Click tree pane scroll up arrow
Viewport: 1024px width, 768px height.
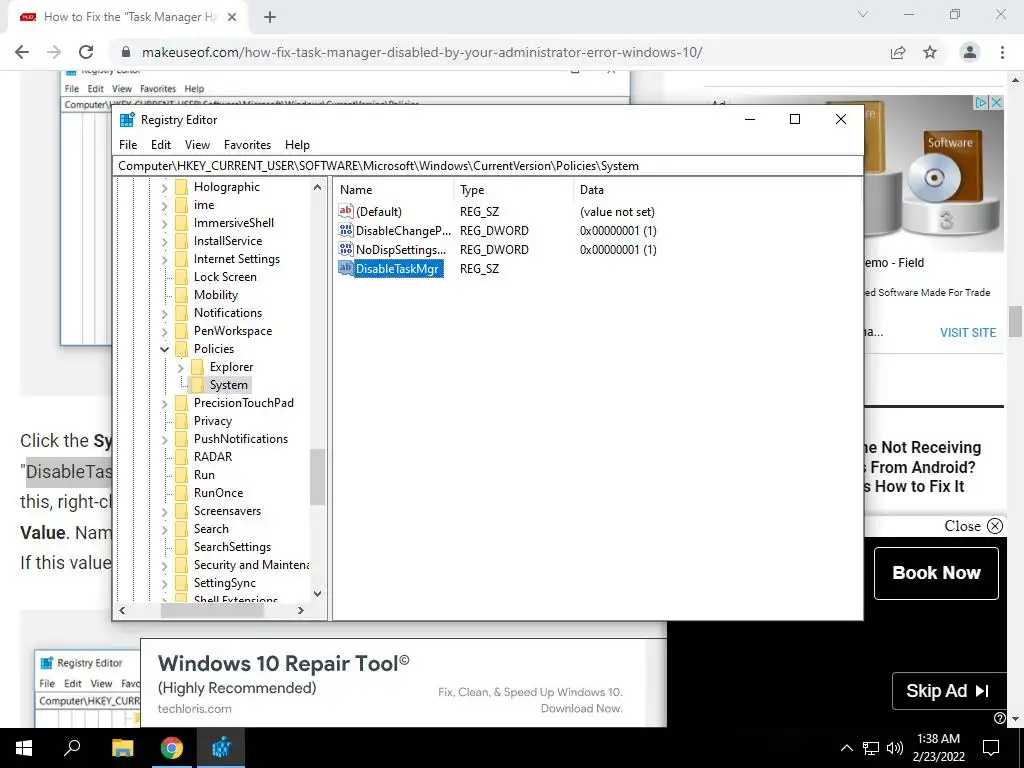[317, 187]
